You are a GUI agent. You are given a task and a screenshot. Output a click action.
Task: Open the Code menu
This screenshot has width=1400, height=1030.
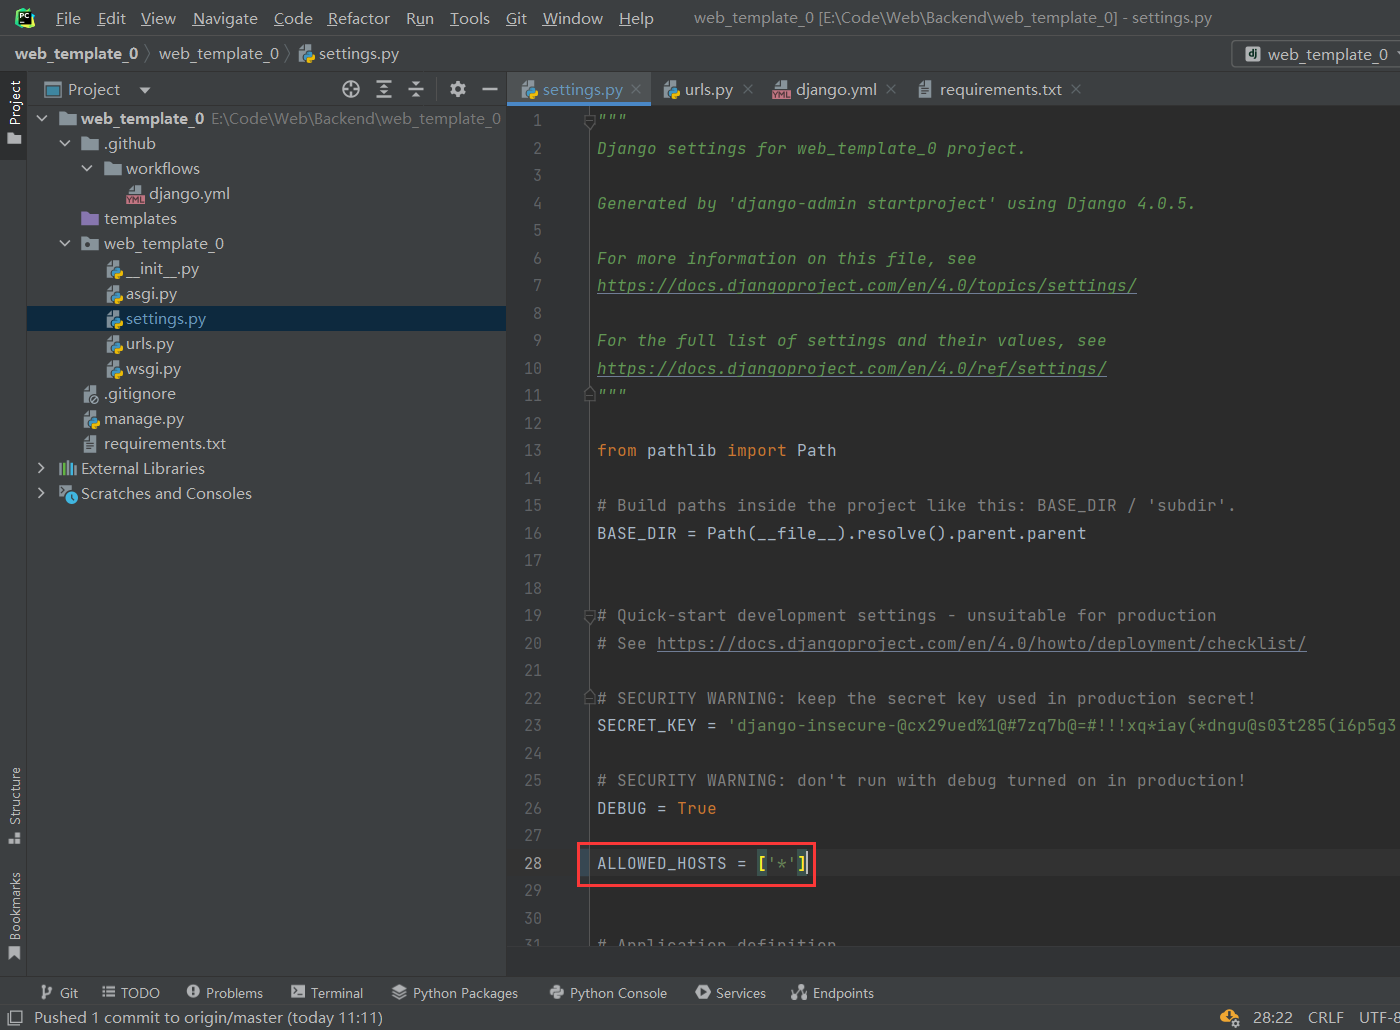(x=293, y=18)
